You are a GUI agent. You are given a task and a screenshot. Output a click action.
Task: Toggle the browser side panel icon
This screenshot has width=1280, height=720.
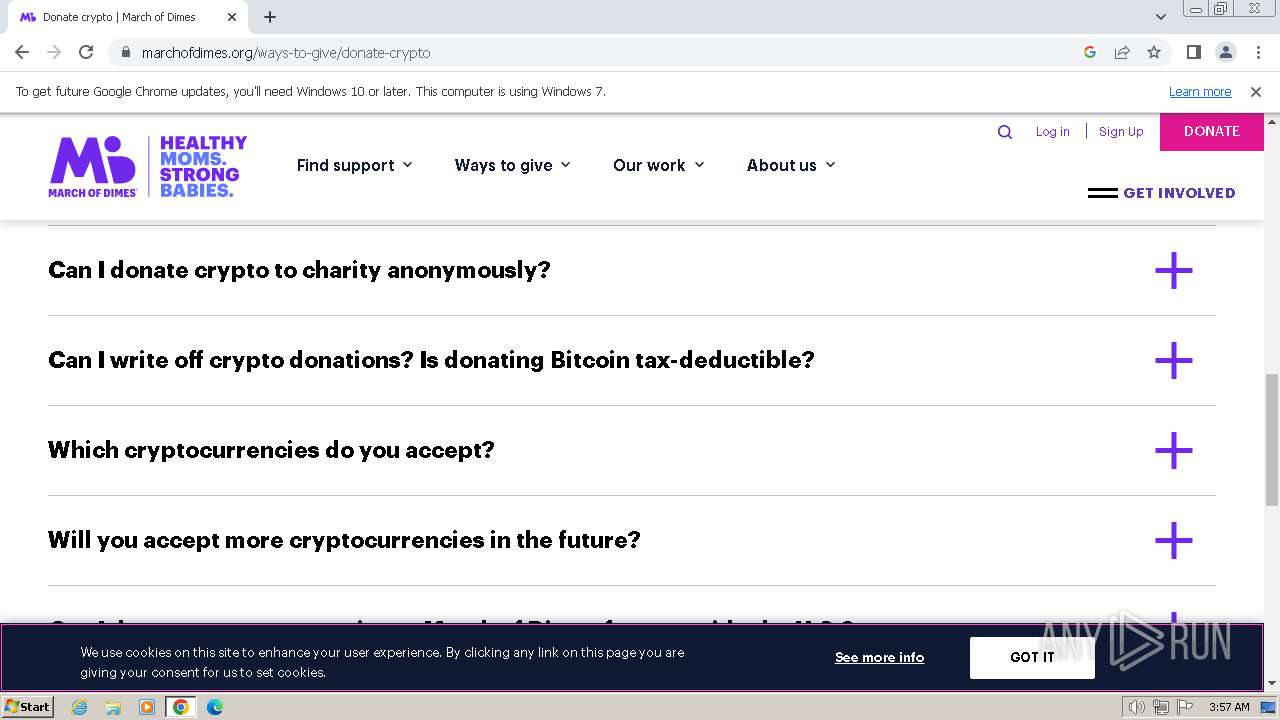coord(1193,52)
